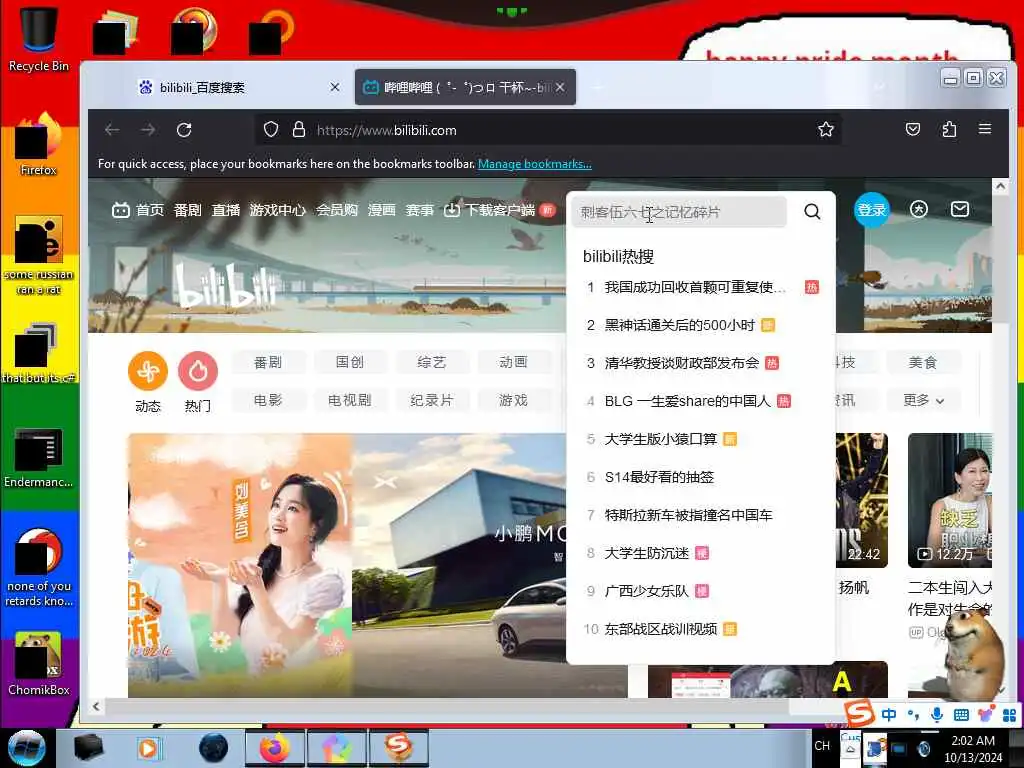This screenshot has height=768, width=1024.
Task: Select hot search 黑神话通关后的500小时
Action: pyautogui.click(x=679, y=325)
